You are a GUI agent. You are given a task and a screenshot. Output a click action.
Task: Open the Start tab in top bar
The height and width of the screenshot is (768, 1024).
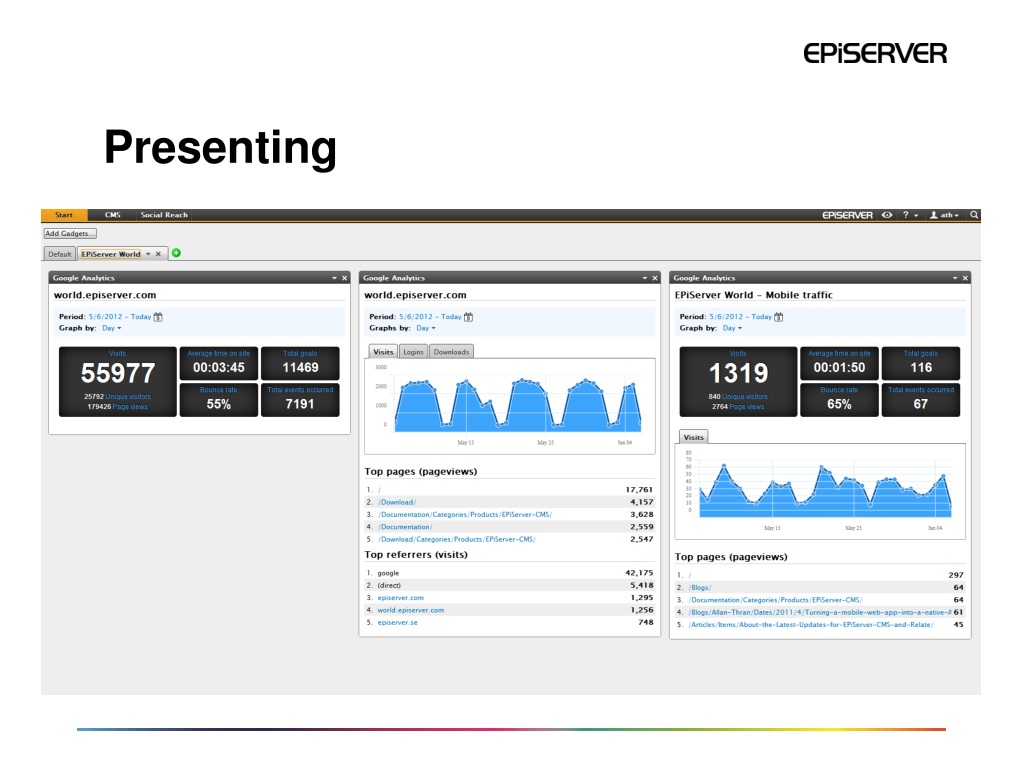64,215
